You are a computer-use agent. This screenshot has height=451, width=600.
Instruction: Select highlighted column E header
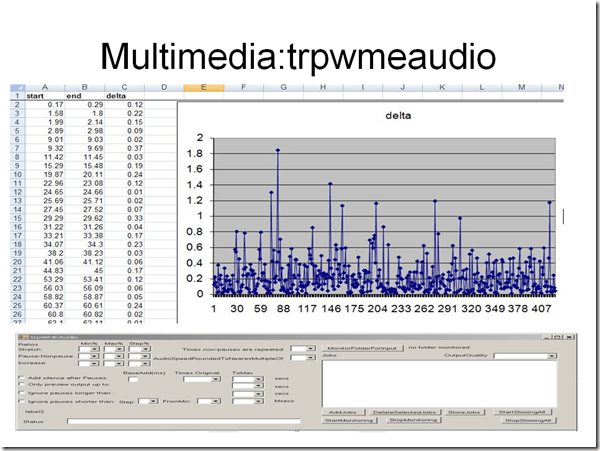[204, 88]
